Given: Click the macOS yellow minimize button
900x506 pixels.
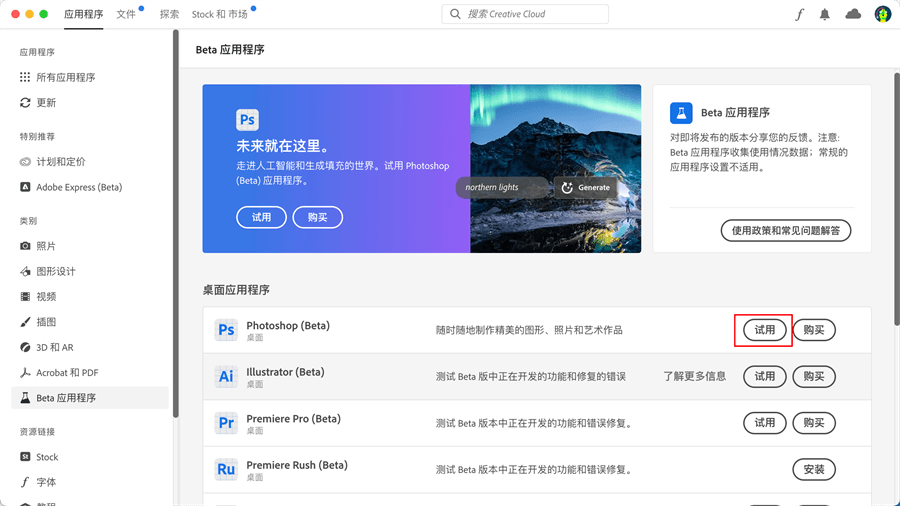Looking at the screenshot, I should pyautogui.click(x=29, y=14).
